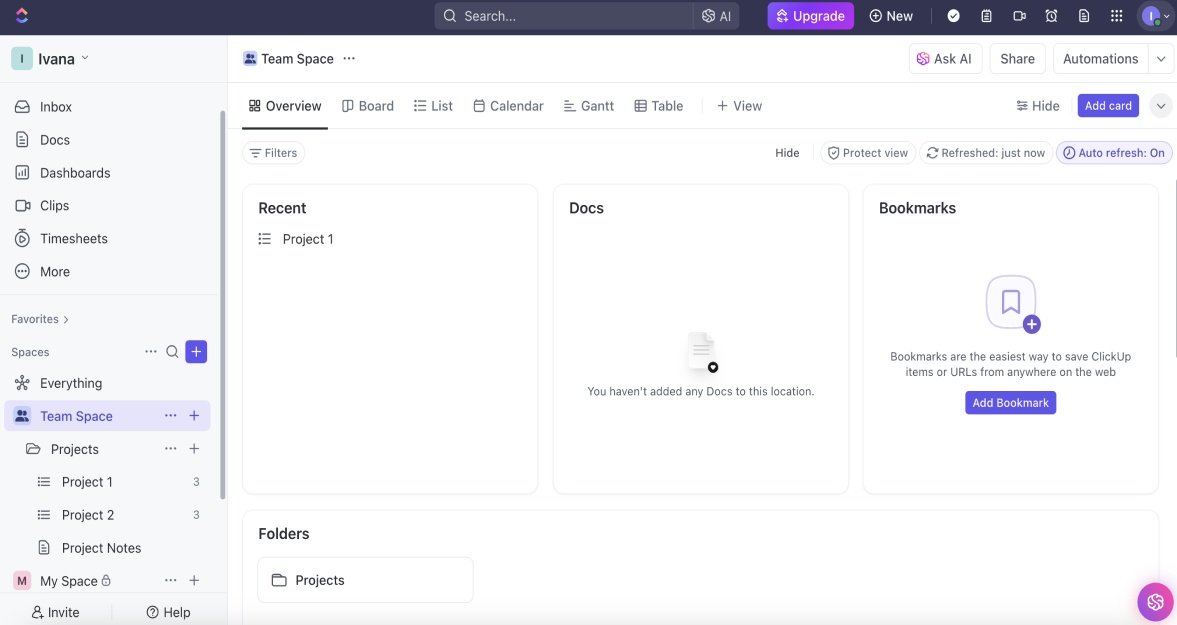Toggle Auto refresh: On

click(1114, 153)
